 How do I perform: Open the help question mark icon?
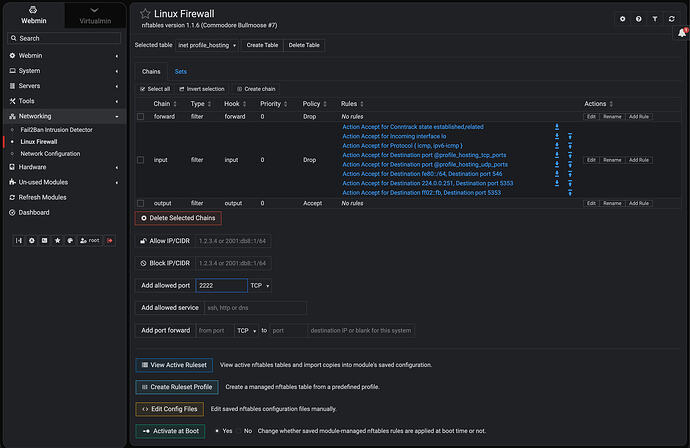point(639,19)
